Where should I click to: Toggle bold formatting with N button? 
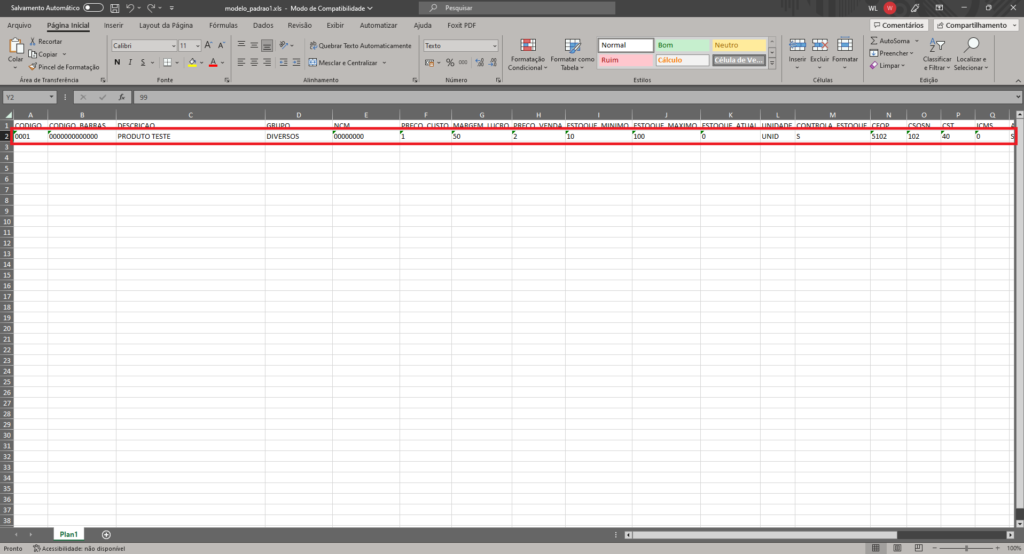pyautogui.click(x=117, y=62)
